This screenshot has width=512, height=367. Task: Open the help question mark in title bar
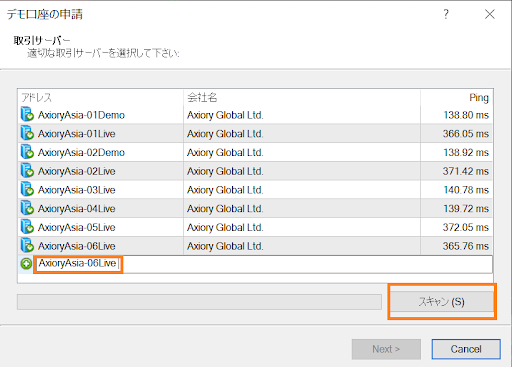446,14
